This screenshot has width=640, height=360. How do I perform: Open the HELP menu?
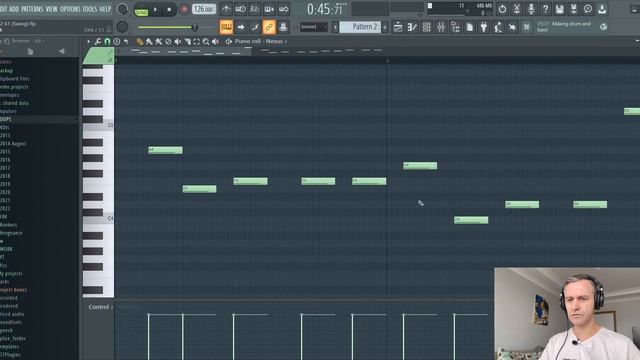[x=105, y=9]
